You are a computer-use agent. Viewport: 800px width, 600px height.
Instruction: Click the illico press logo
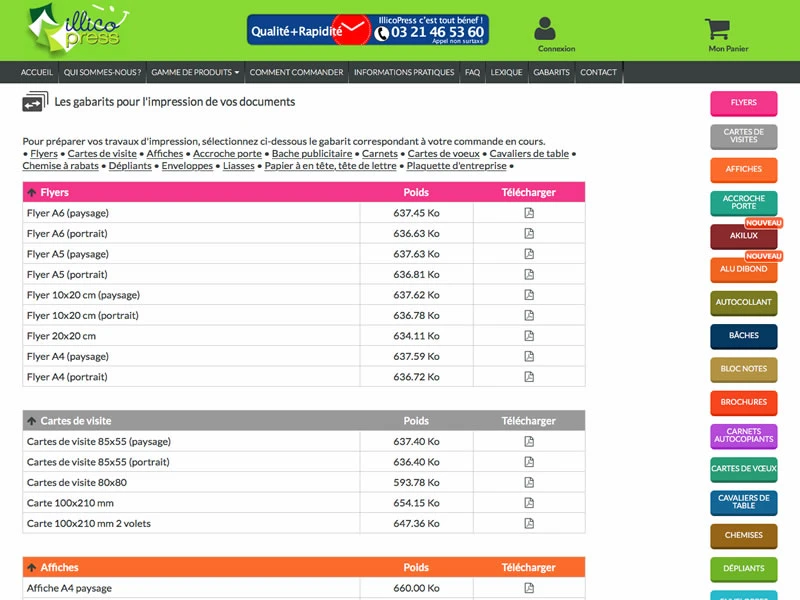[x=77, y=29]
